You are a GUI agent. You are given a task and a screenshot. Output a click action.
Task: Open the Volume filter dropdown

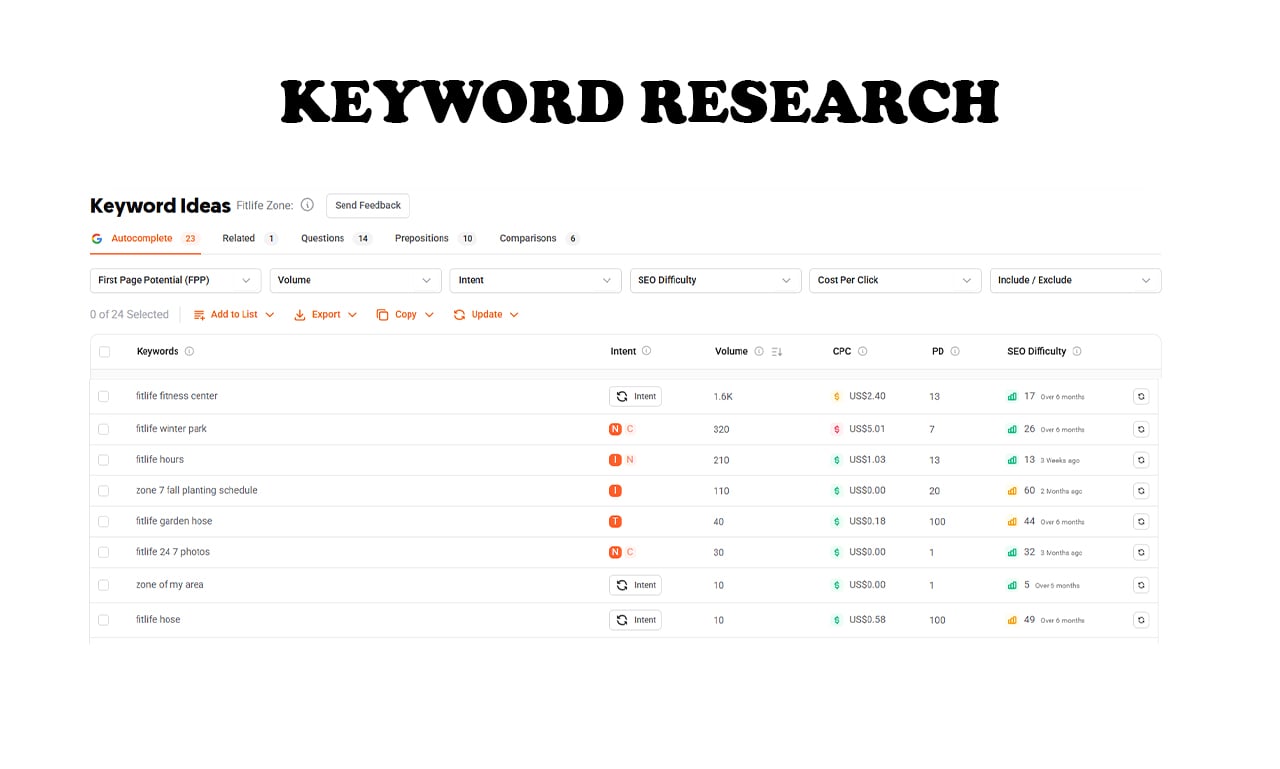(355, 281)
